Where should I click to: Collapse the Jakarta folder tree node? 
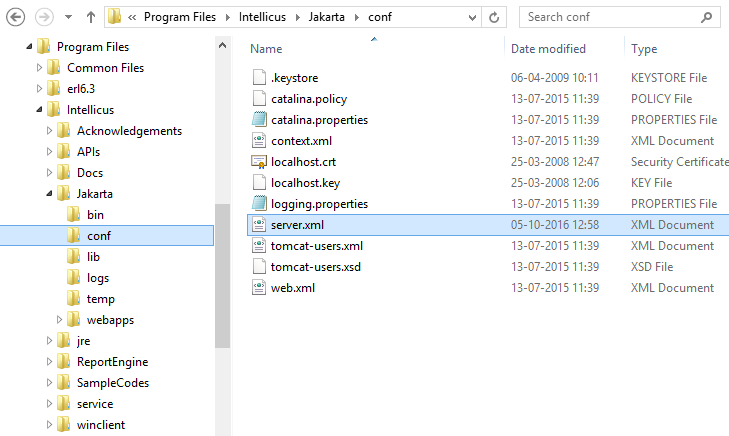click(x=49, y=193)
